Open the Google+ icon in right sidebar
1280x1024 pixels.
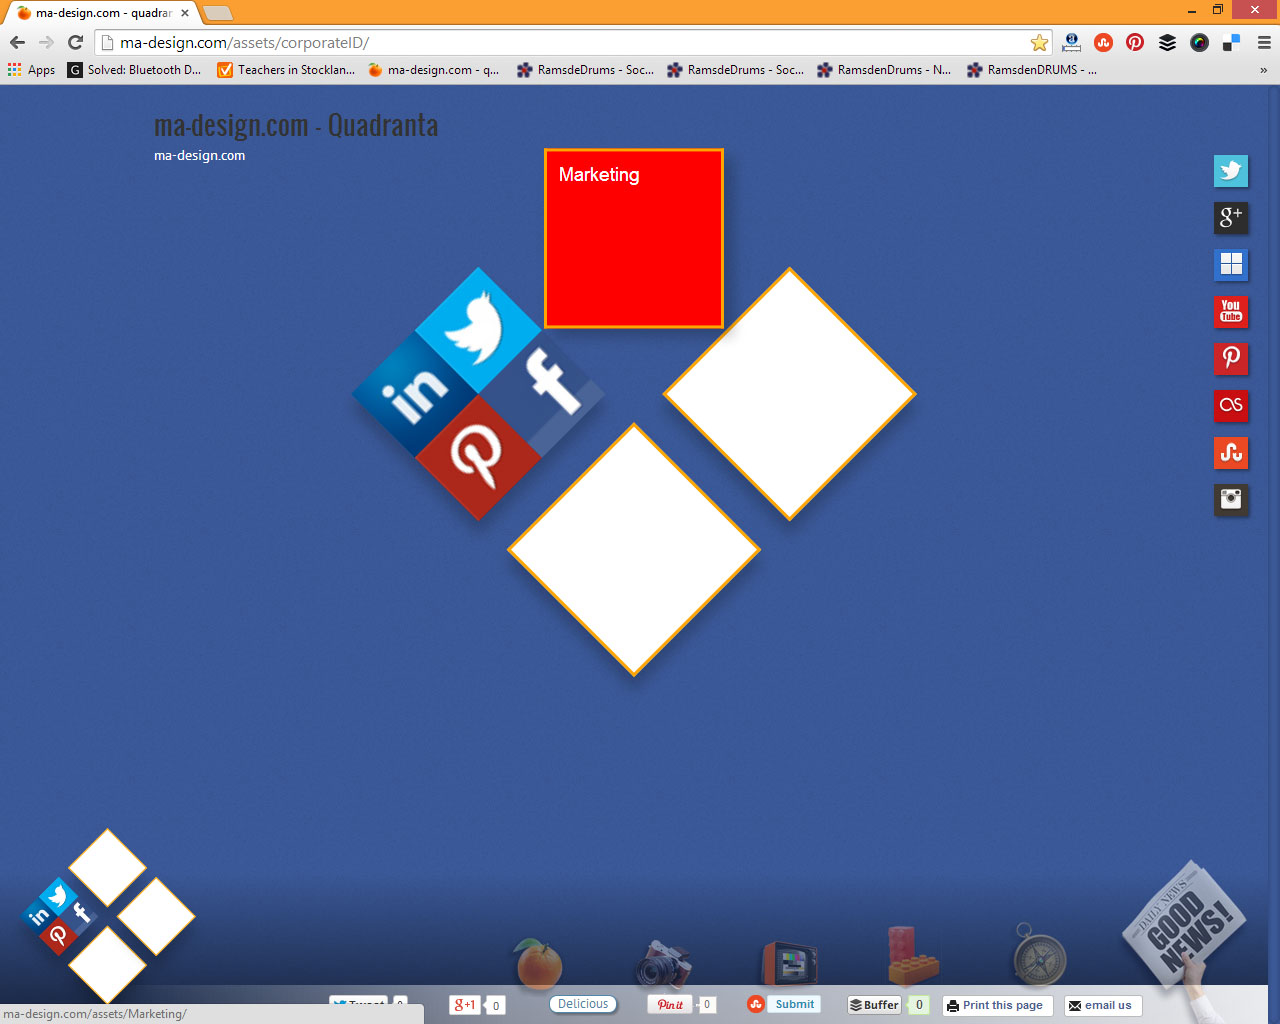pos(1231,217)
